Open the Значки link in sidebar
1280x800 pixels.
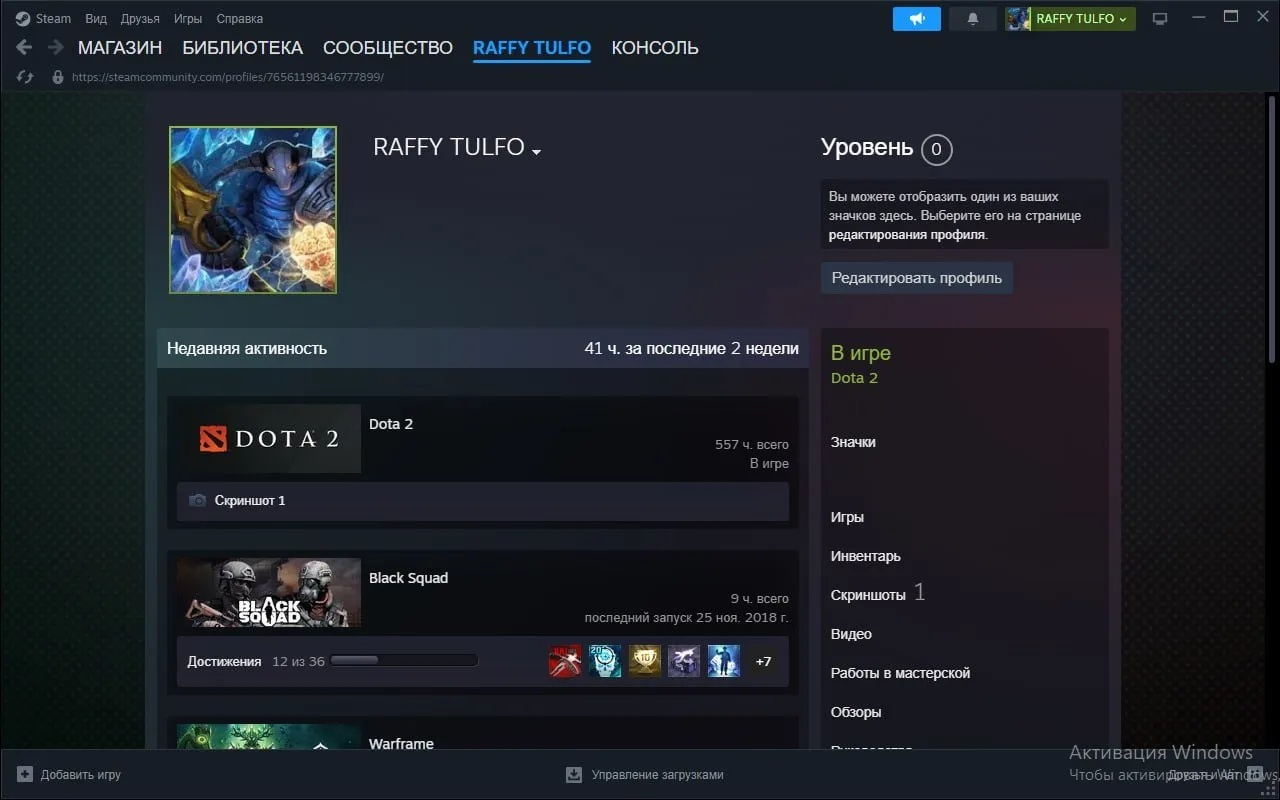pos(853,442)
